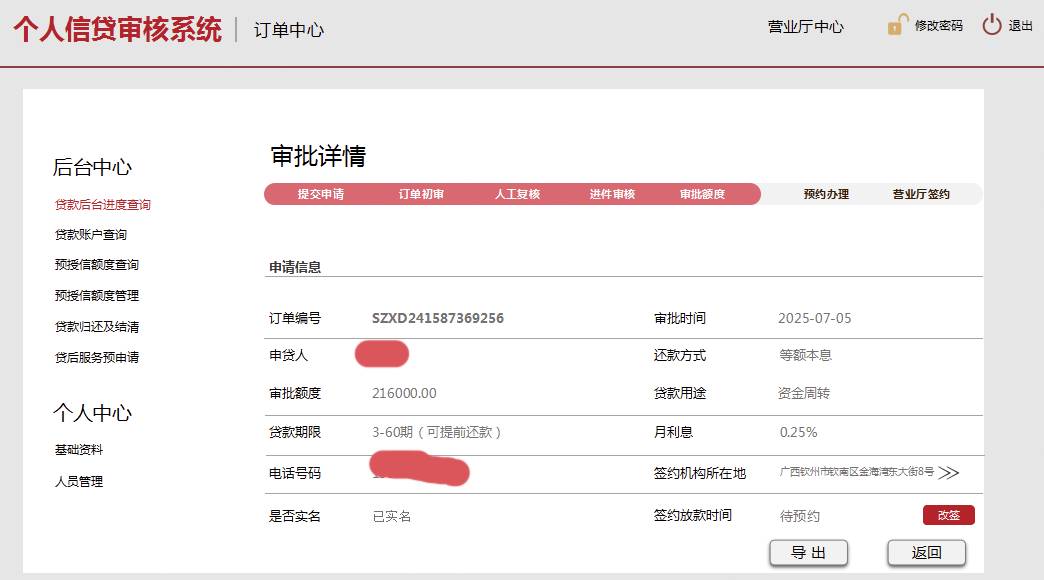Click the 已实名 verification value

point(392,516)
